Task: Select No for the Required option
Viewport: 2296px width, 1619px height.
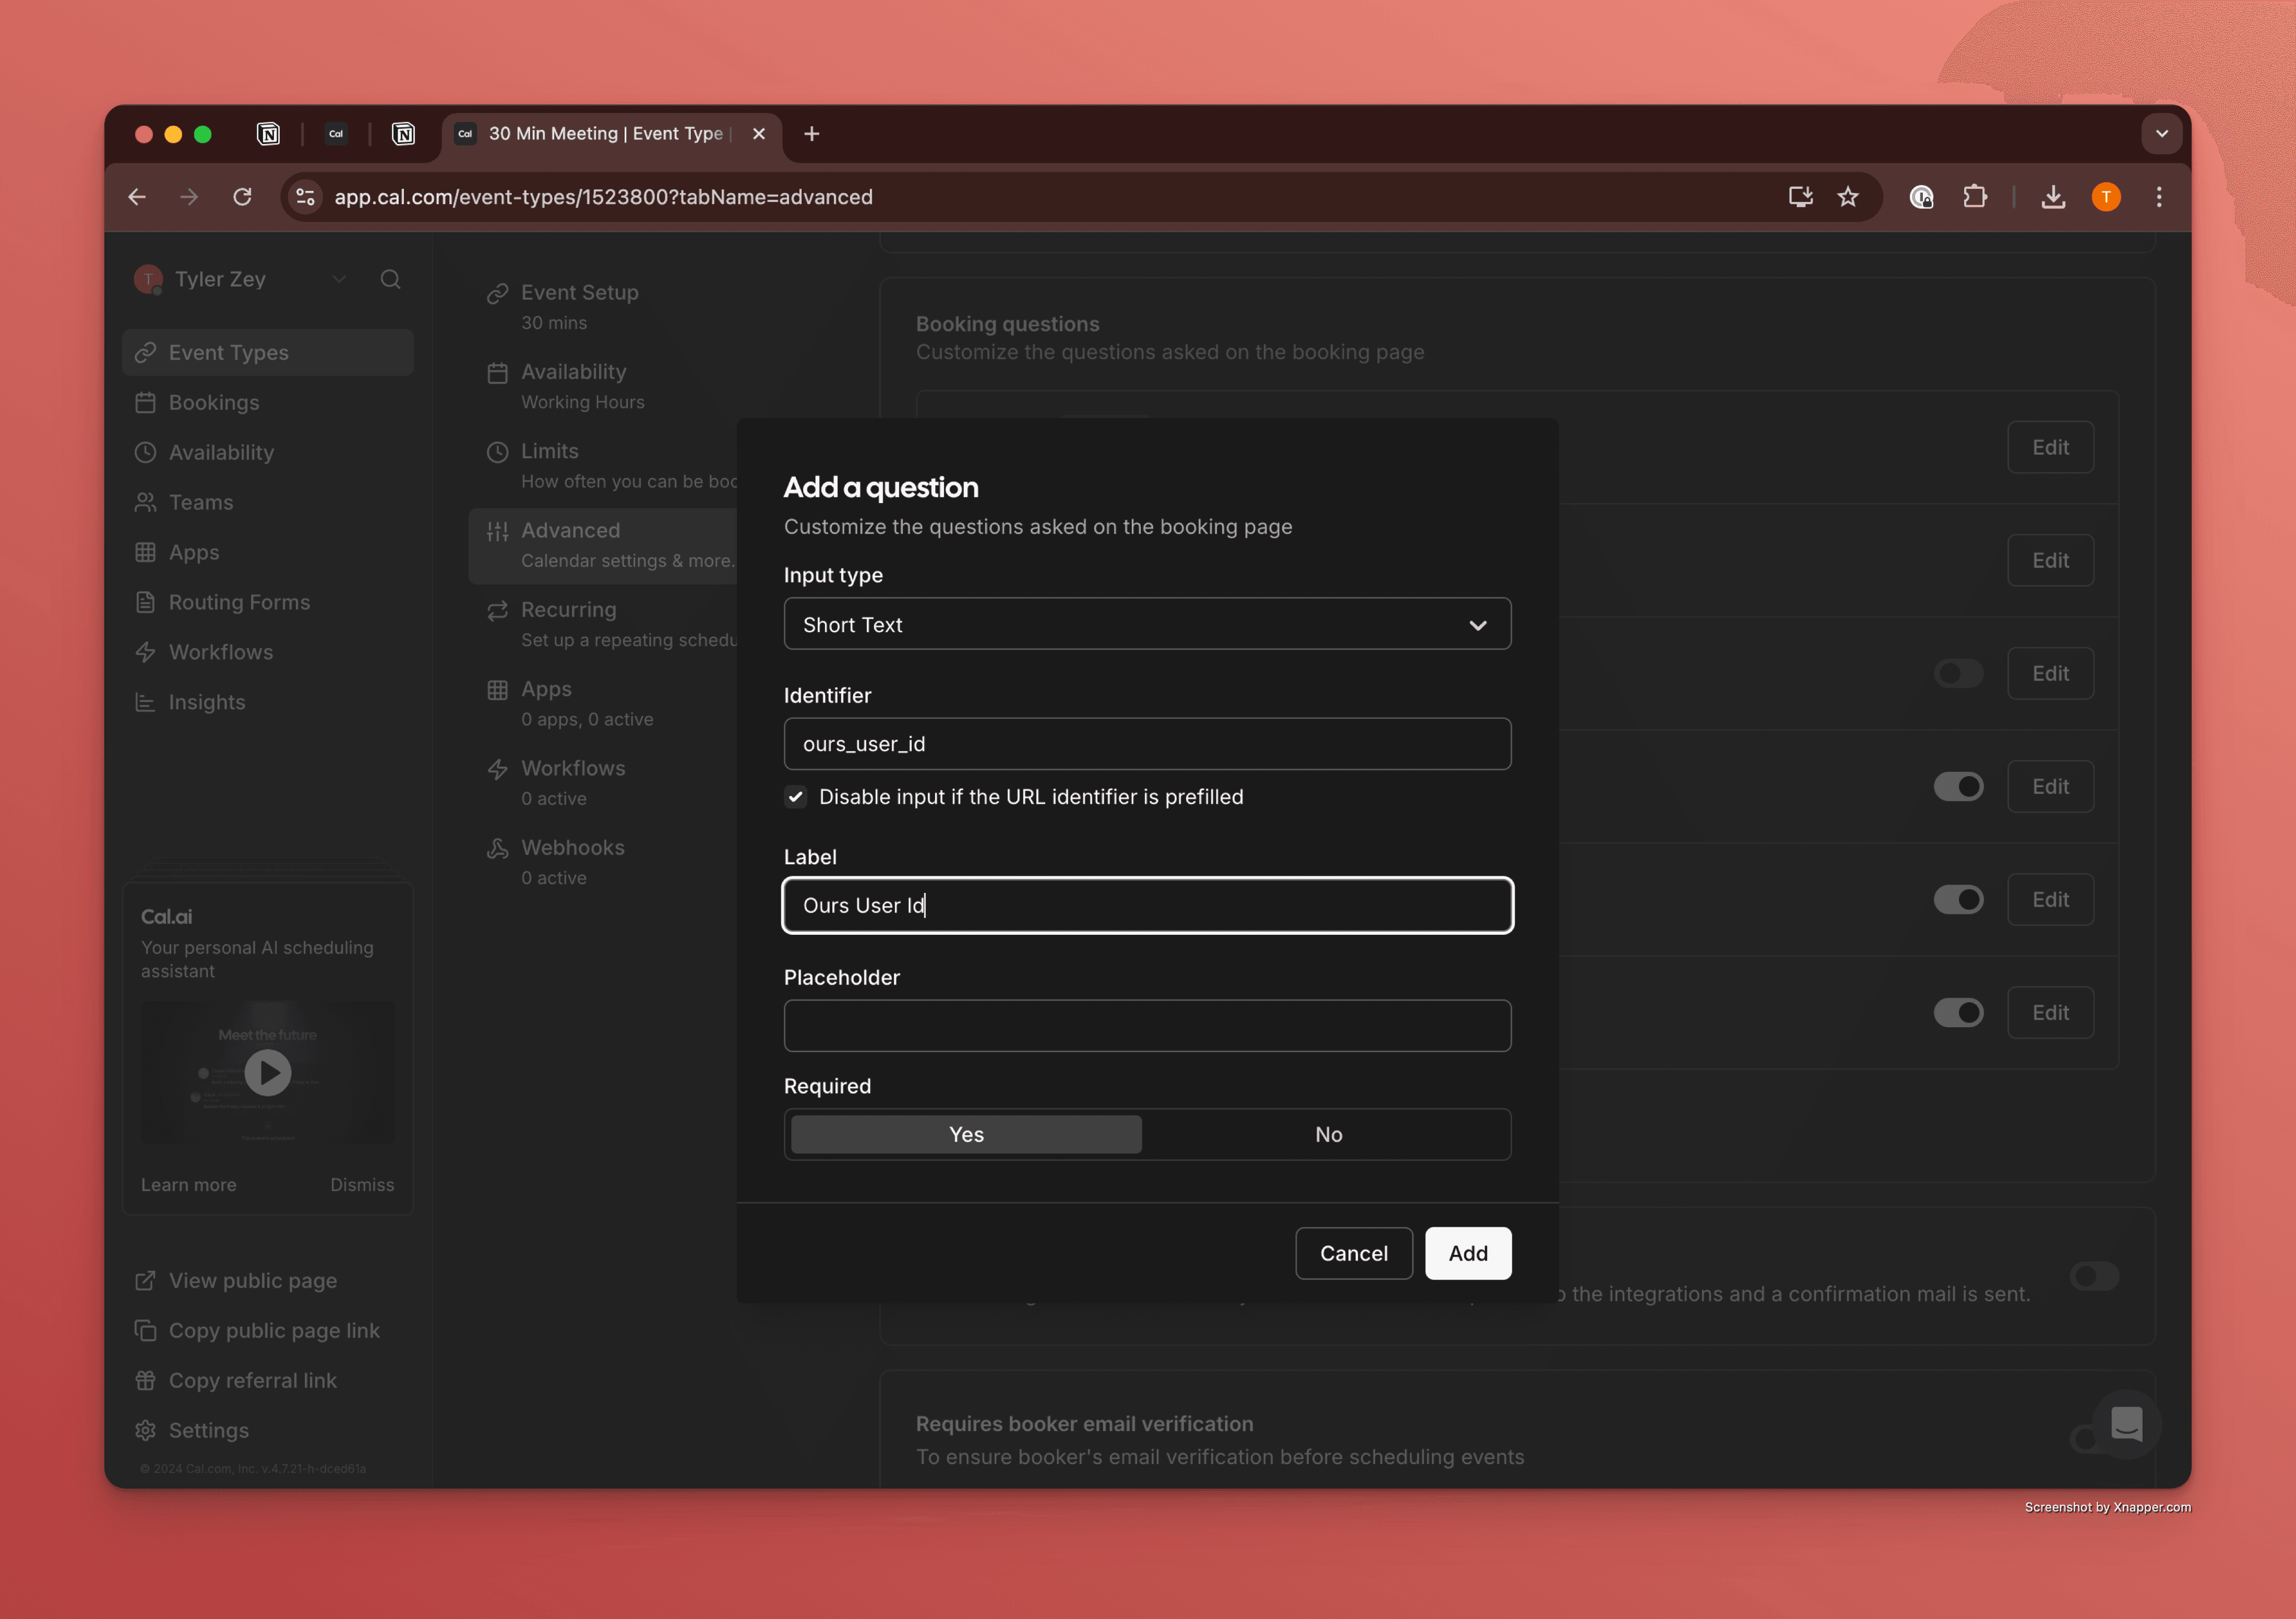Action: (1328, 1134)
